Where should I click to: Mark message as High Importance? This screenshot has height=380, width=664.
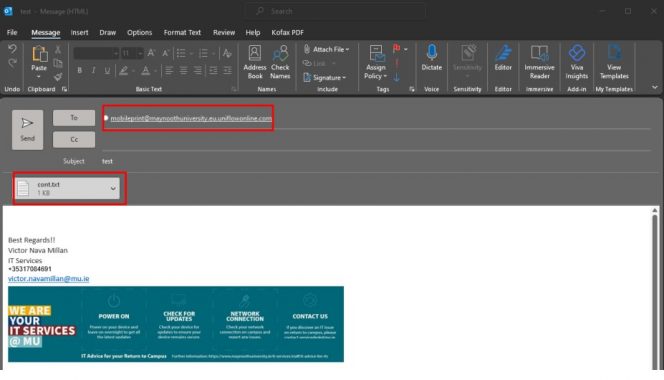(397, 63)
